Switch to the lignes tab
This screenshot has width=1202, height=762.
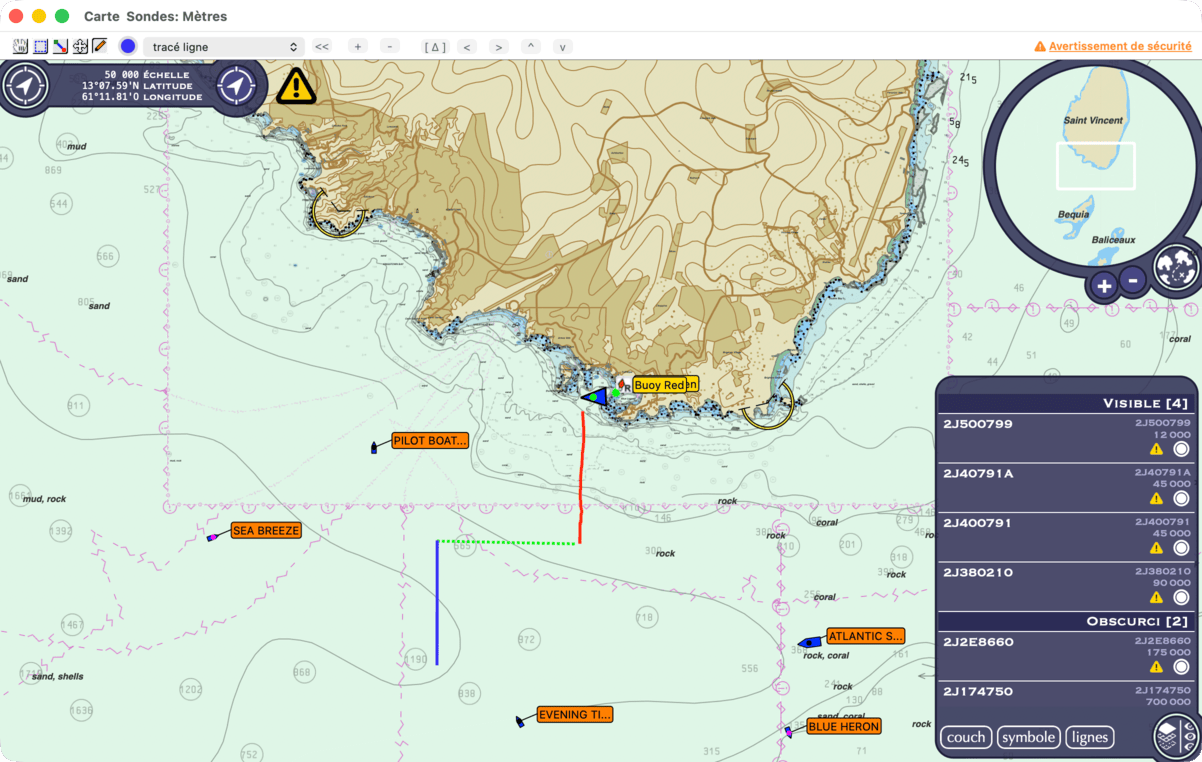click(x=1090, y=737)
